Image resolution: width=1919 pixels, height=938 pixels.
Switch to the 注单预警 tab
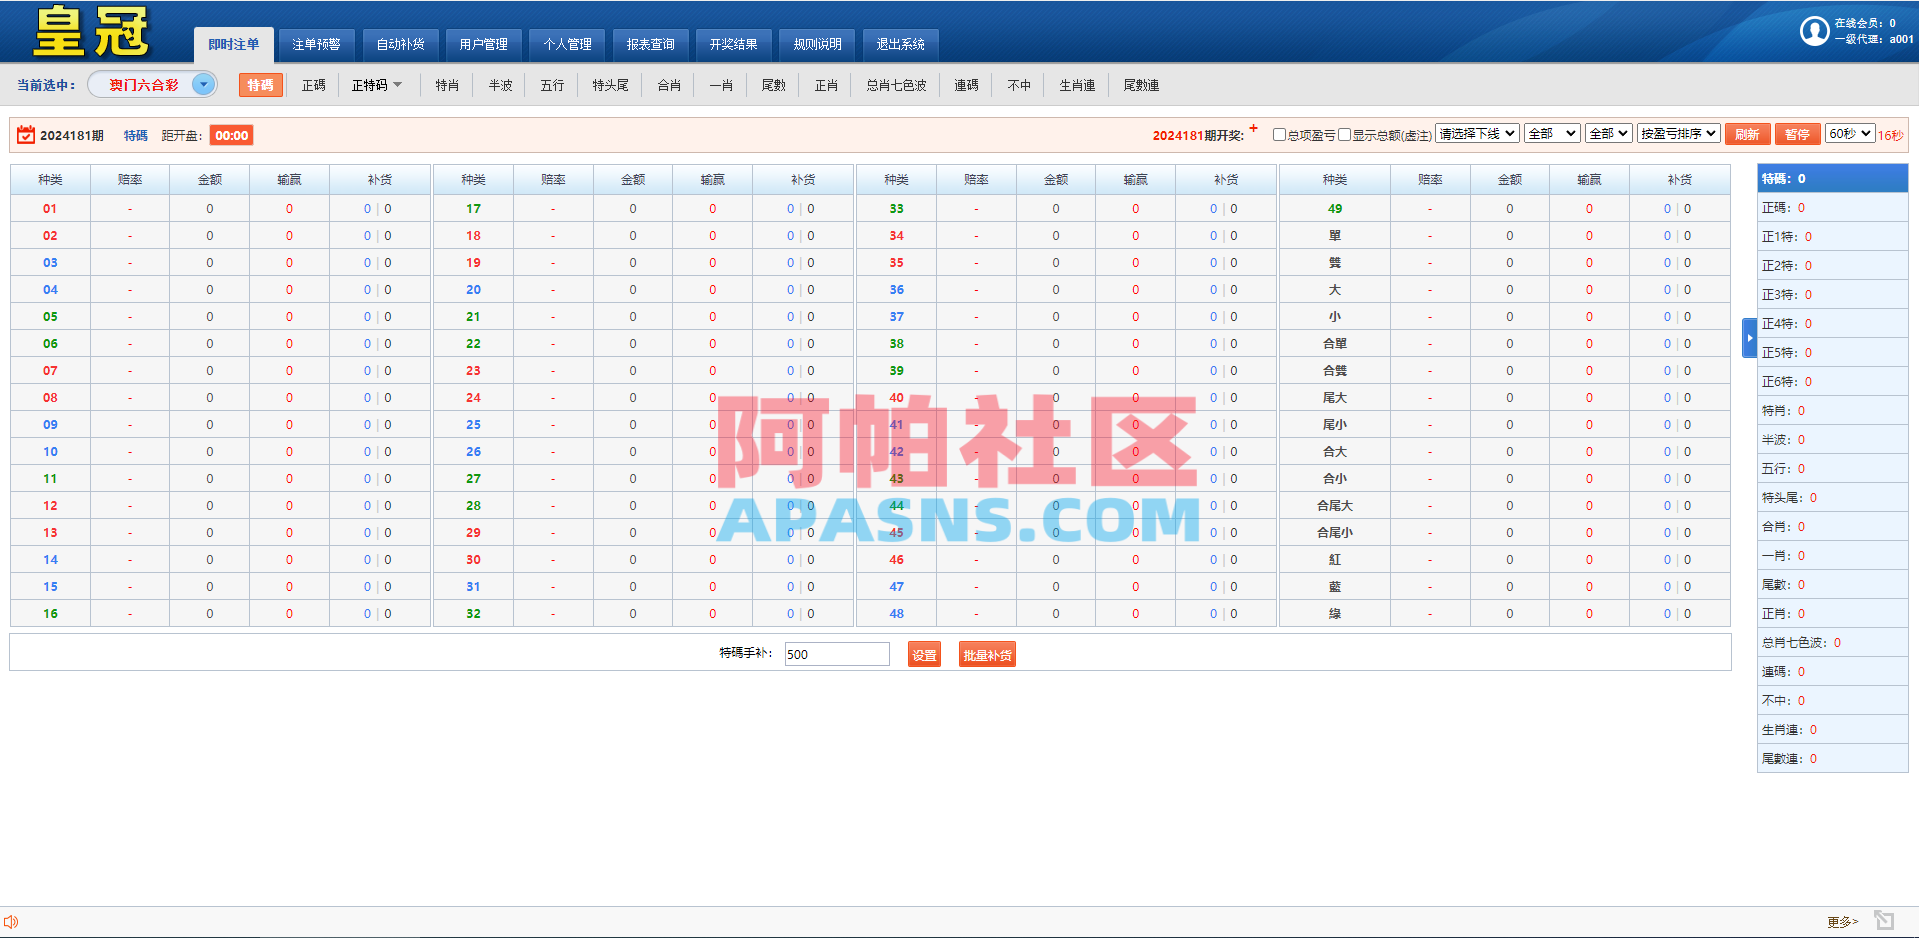pos(316,44)
